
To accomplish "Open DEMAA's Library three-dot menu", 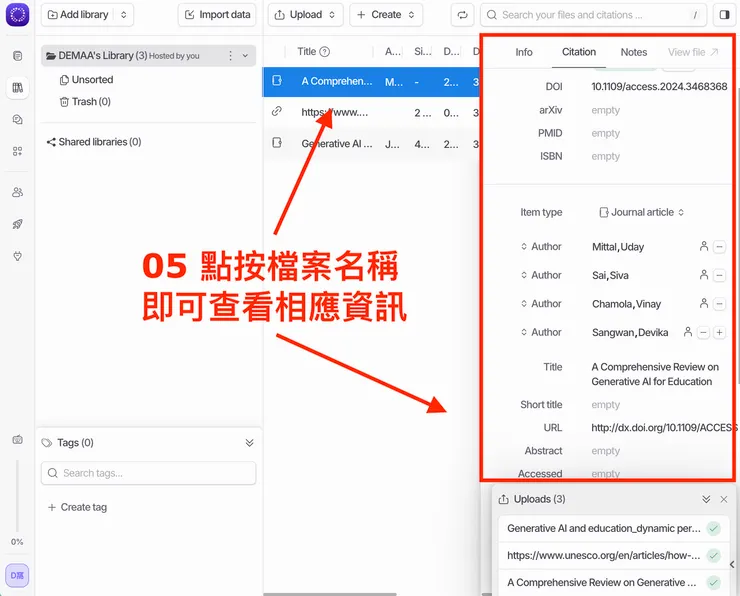I will pyautogui.click(x=230, y=56).
